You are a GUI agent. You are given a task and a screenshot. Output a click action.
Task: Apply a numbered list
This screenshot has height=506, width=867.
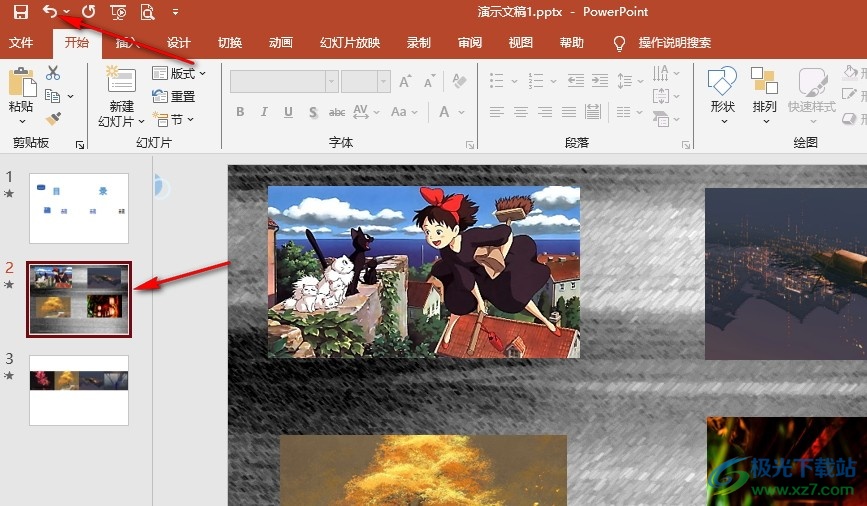point(536,81)
